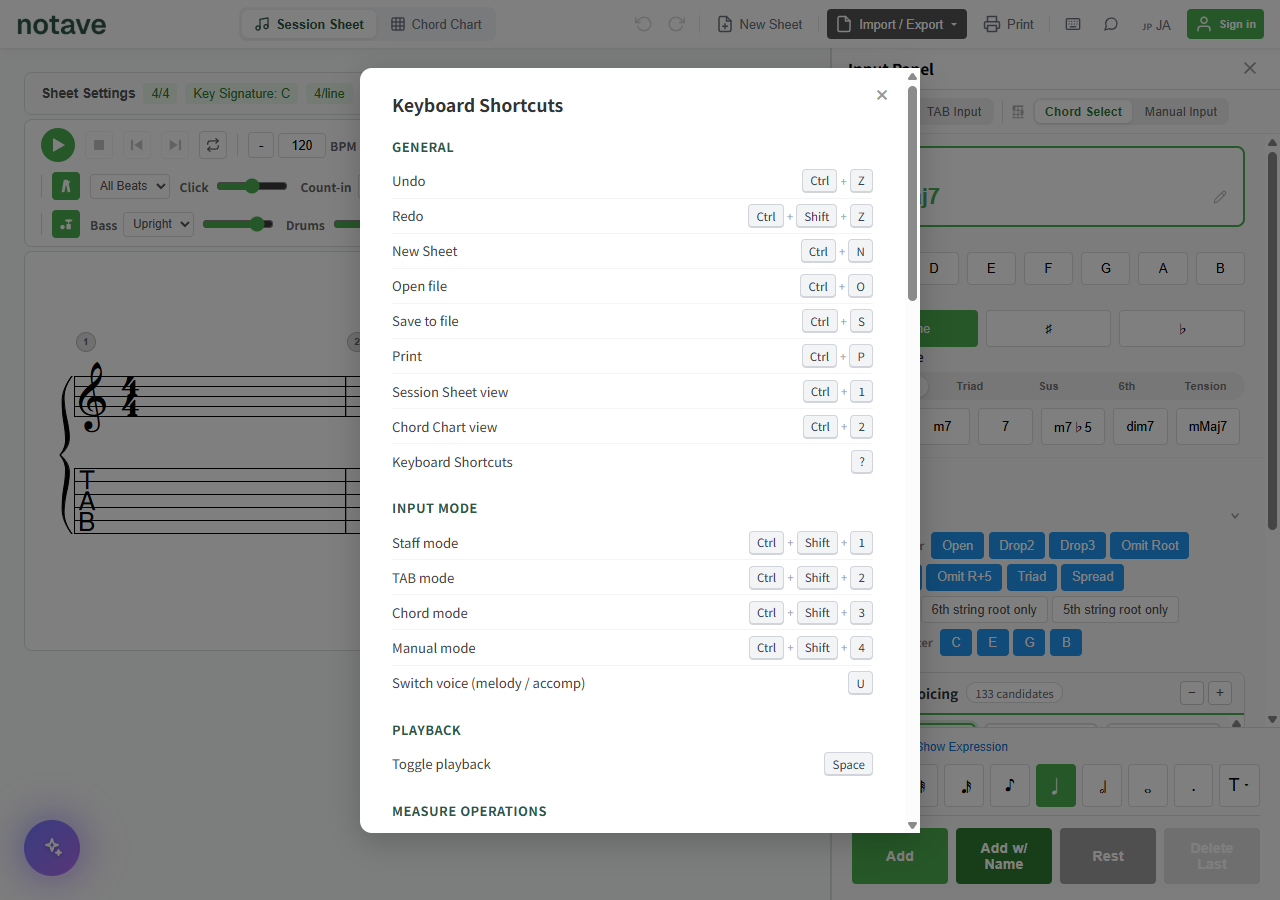This screenshot has height=900, width=1280.
Task: Open the 4/4 time signature setting
Action: [x=160, y=93]
